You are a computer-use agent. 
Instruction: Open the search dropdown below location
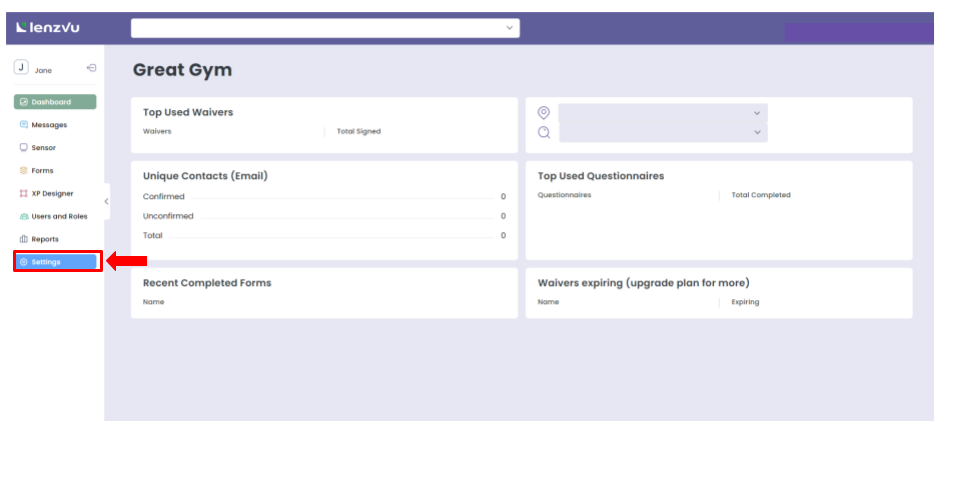663,132
